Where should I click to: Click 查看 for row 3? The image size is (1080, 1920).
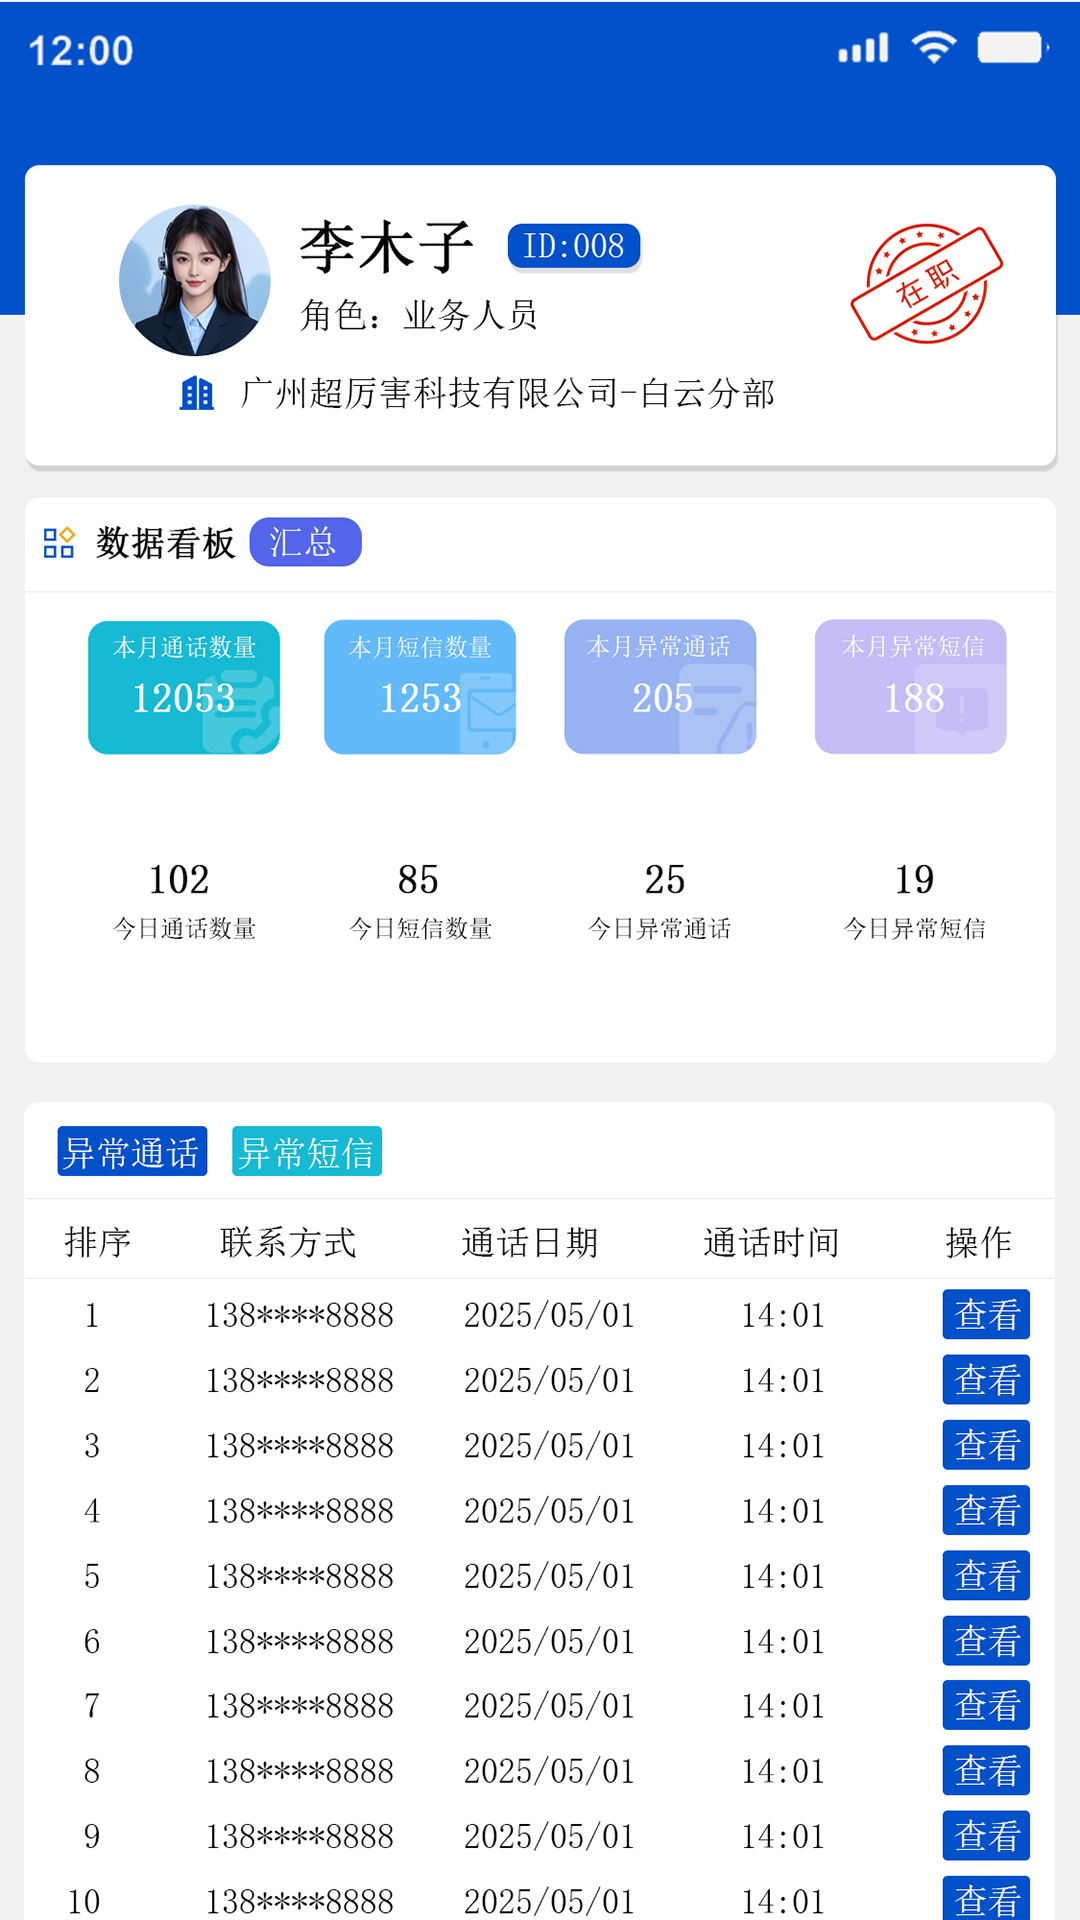pyautogui.click(x=986, y=1445)
